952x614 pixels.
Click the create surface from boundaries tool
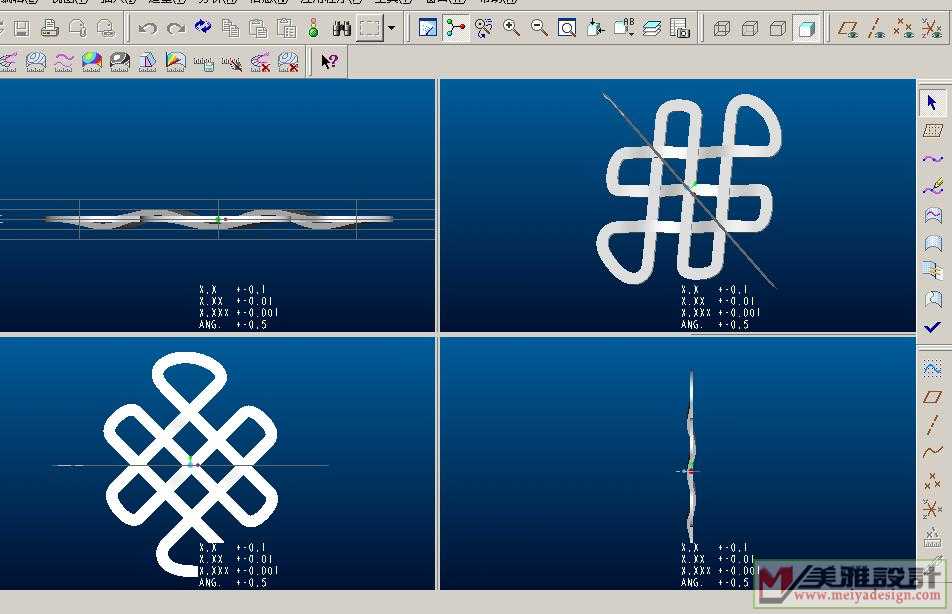(x=933, y=243)
